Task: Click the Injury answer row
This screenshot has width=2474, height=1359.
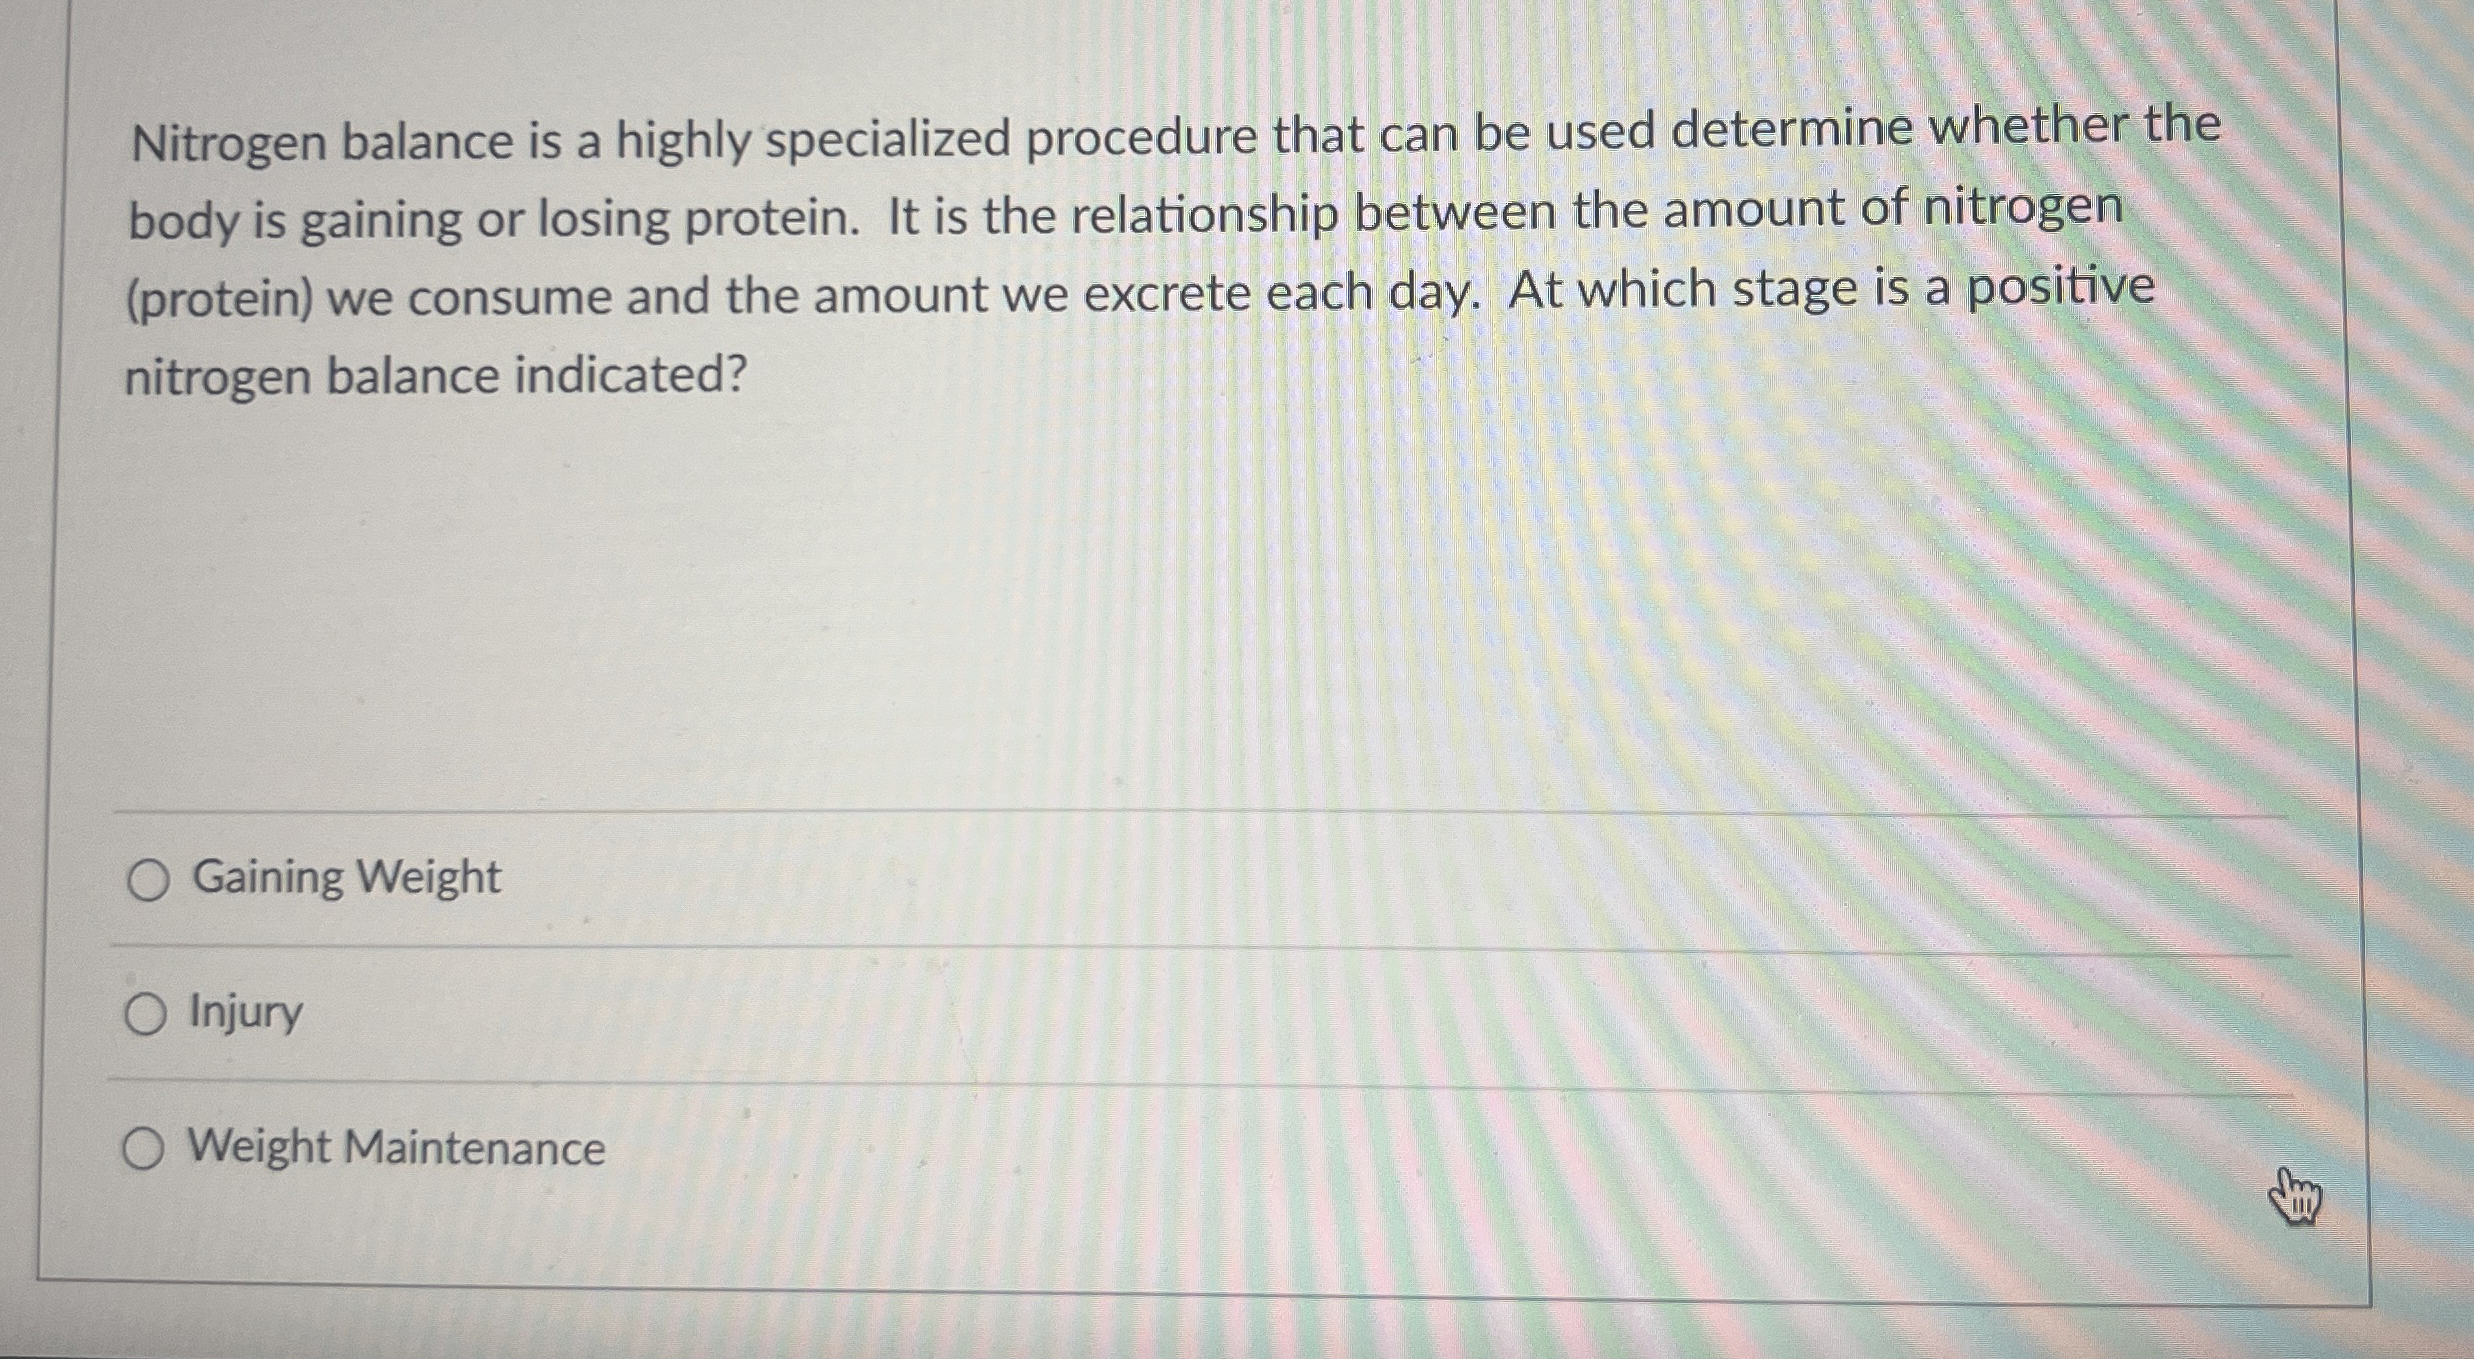Action: click(1200, 1015)
